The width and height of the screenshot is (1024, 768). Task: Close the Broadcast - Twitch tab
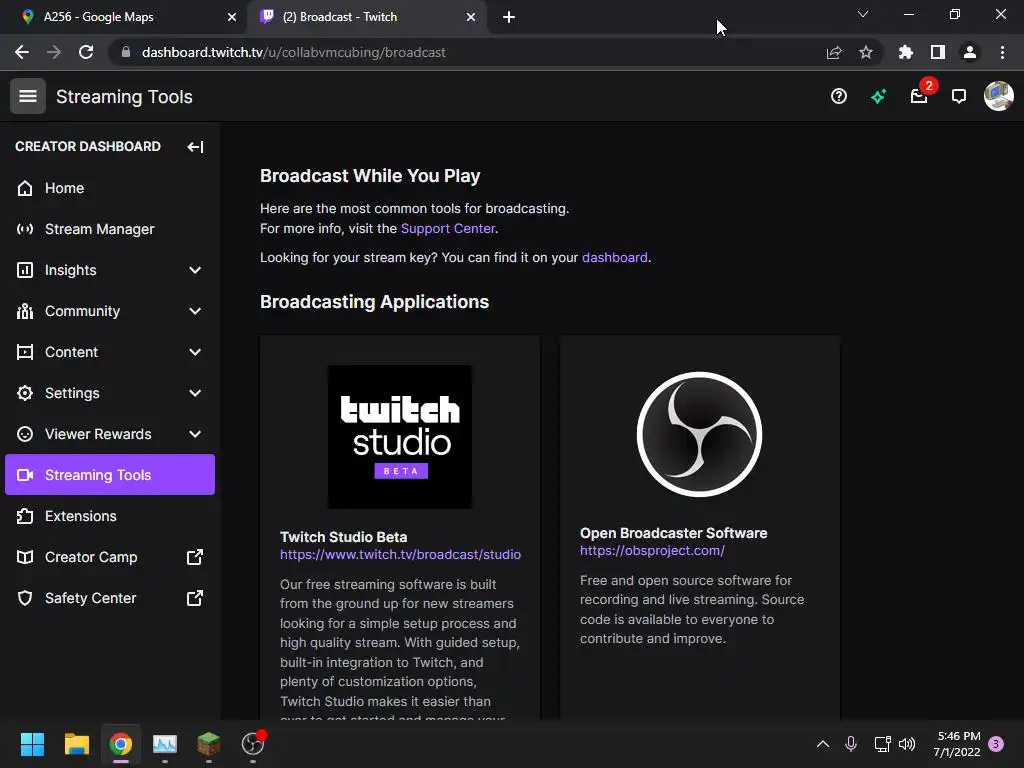click(x=471, y=17)
